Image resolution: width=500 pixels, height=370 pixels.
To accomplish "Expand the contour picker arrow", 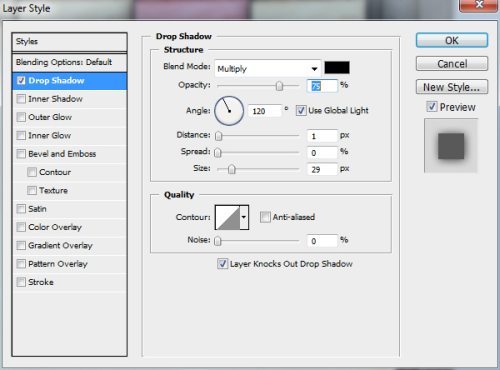I will (x=244, y=217).
